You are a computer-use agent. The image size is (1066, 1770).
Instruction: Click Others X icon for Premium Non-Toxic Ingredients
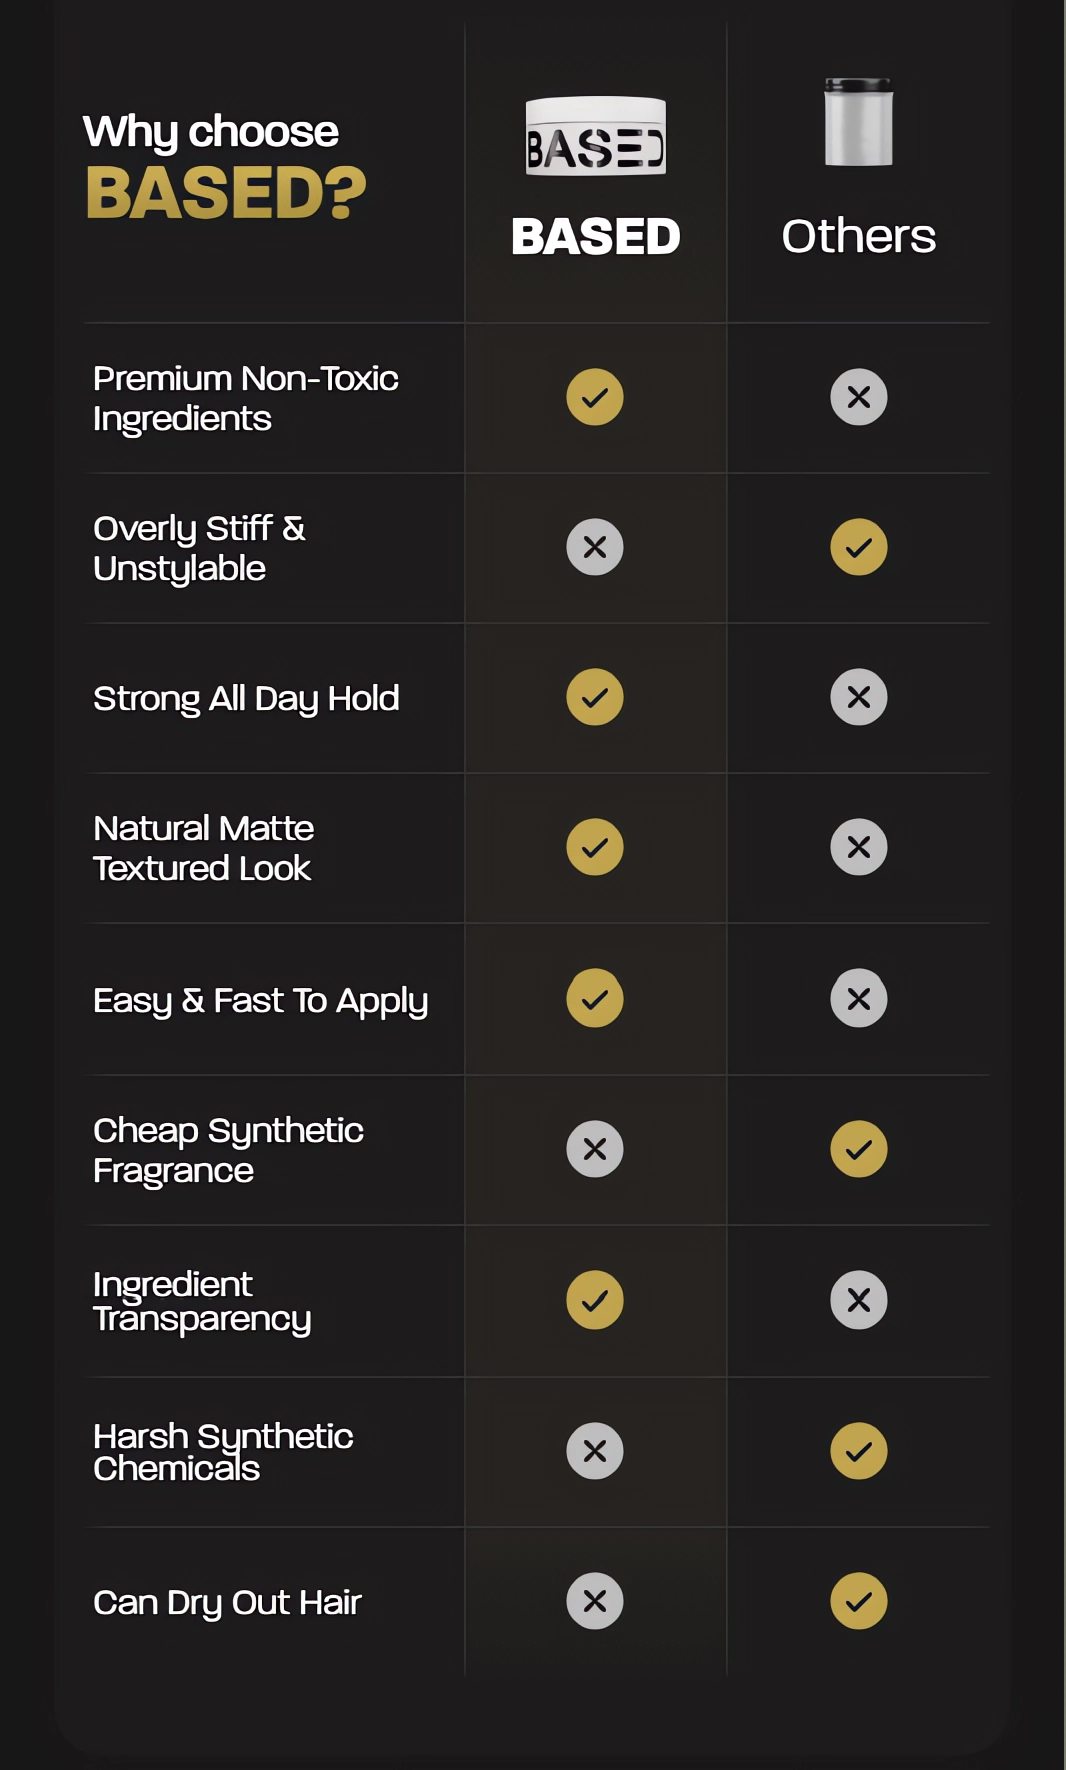pos(859,397)
